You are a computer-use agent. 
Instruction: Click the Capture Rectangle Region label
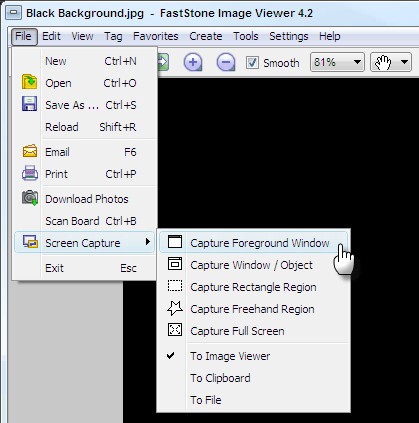(253, 287)
